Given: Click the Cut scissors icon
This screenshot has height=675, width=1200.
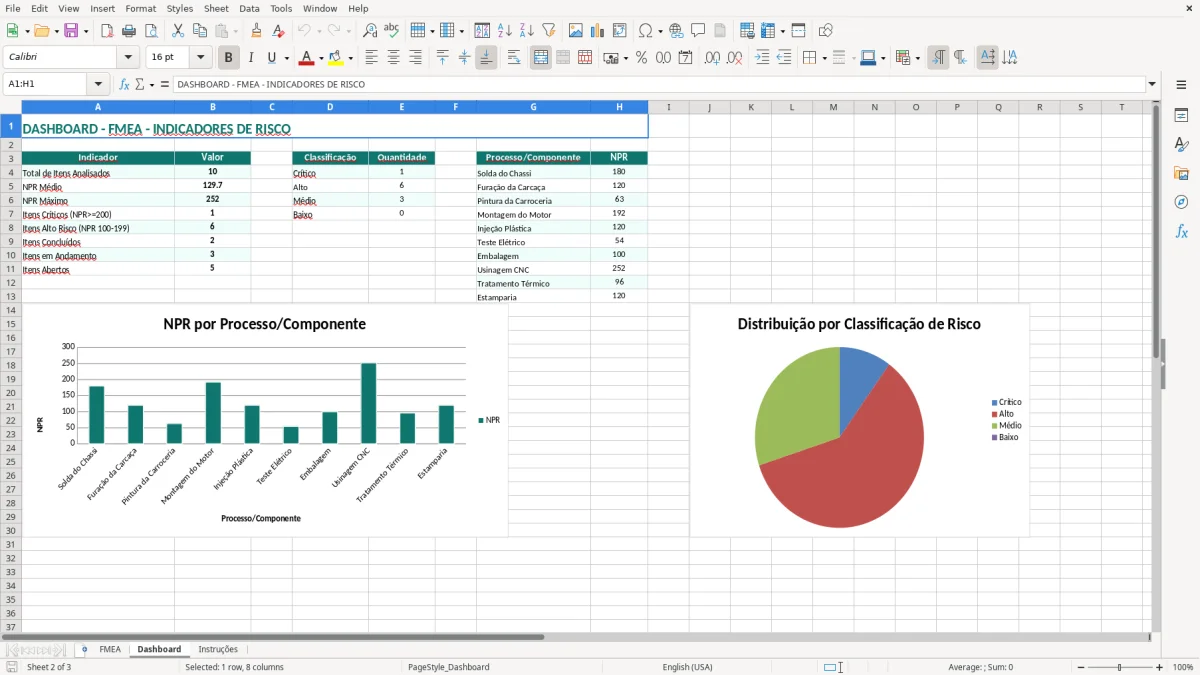Looking at the screenshot, I should click(x=178, y=31).
